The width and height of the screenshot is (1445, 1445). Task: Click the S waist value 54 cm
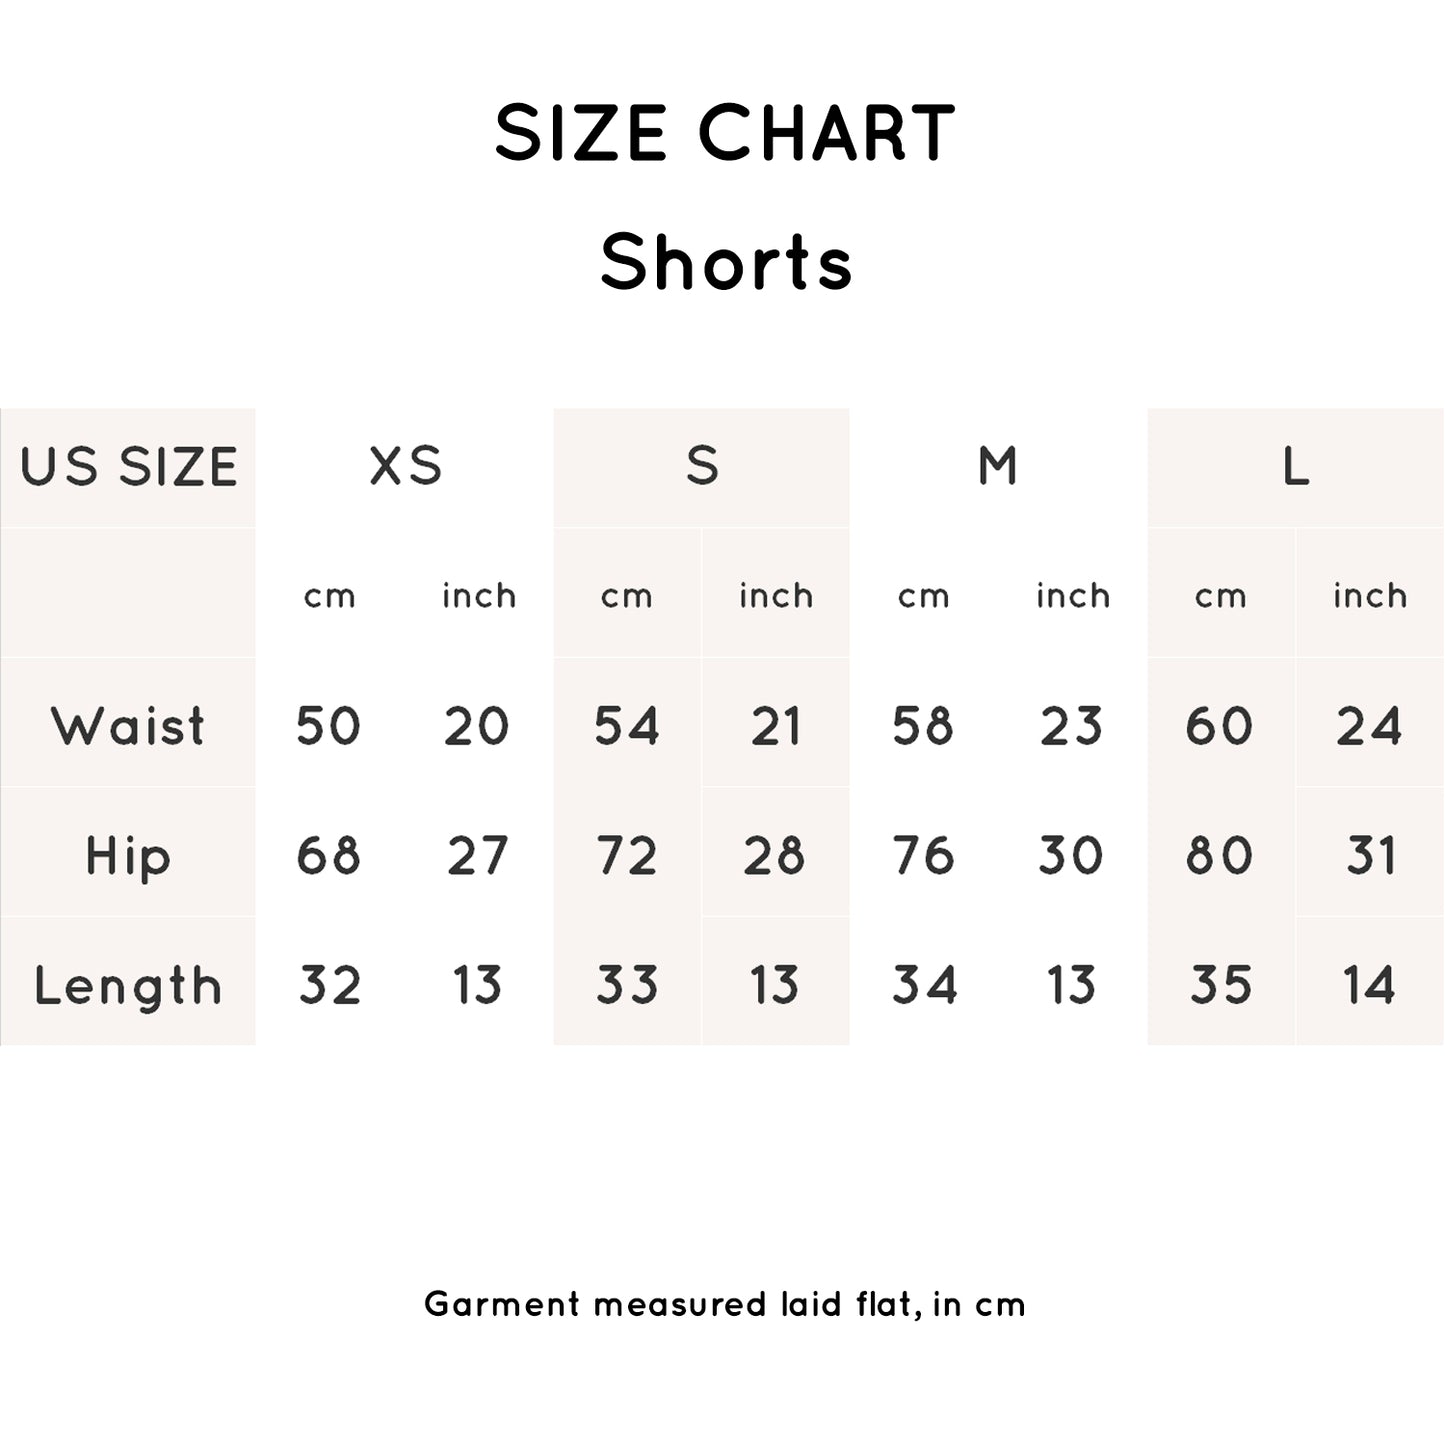click(x=627, y=725)
